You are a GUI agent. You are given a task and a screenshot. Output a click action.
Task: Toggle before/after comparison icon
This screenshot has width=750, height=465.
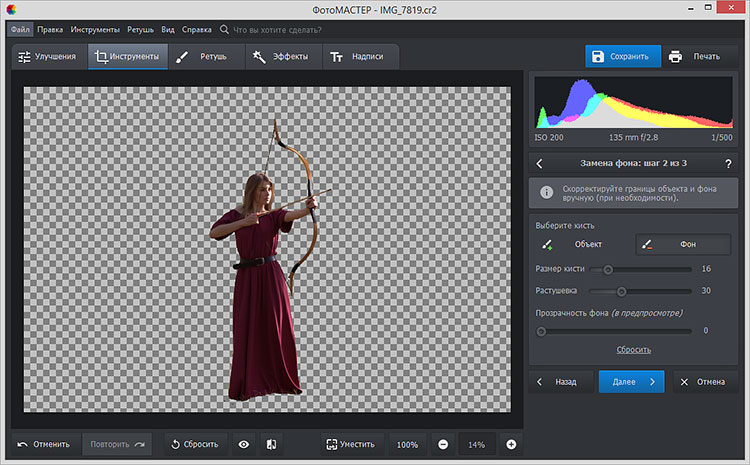pos(270,444)
